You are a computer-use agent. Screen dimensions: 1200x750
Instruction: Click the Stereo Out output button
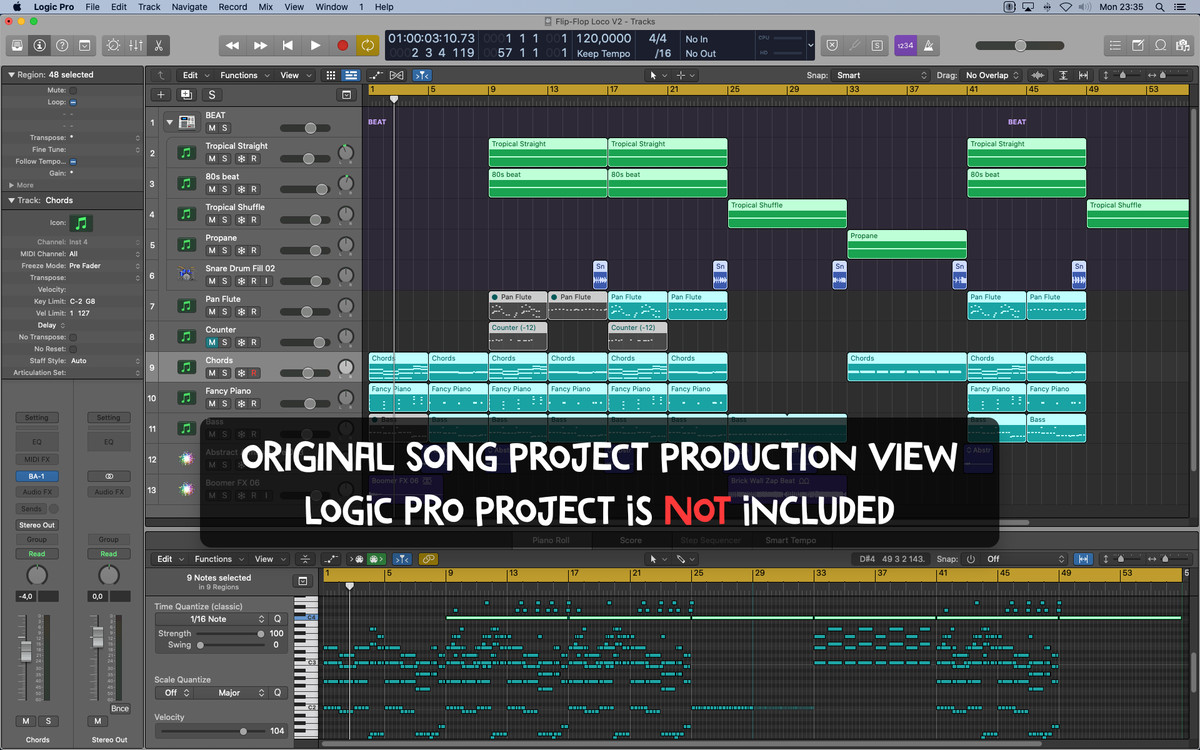click(x=37, y=525)
